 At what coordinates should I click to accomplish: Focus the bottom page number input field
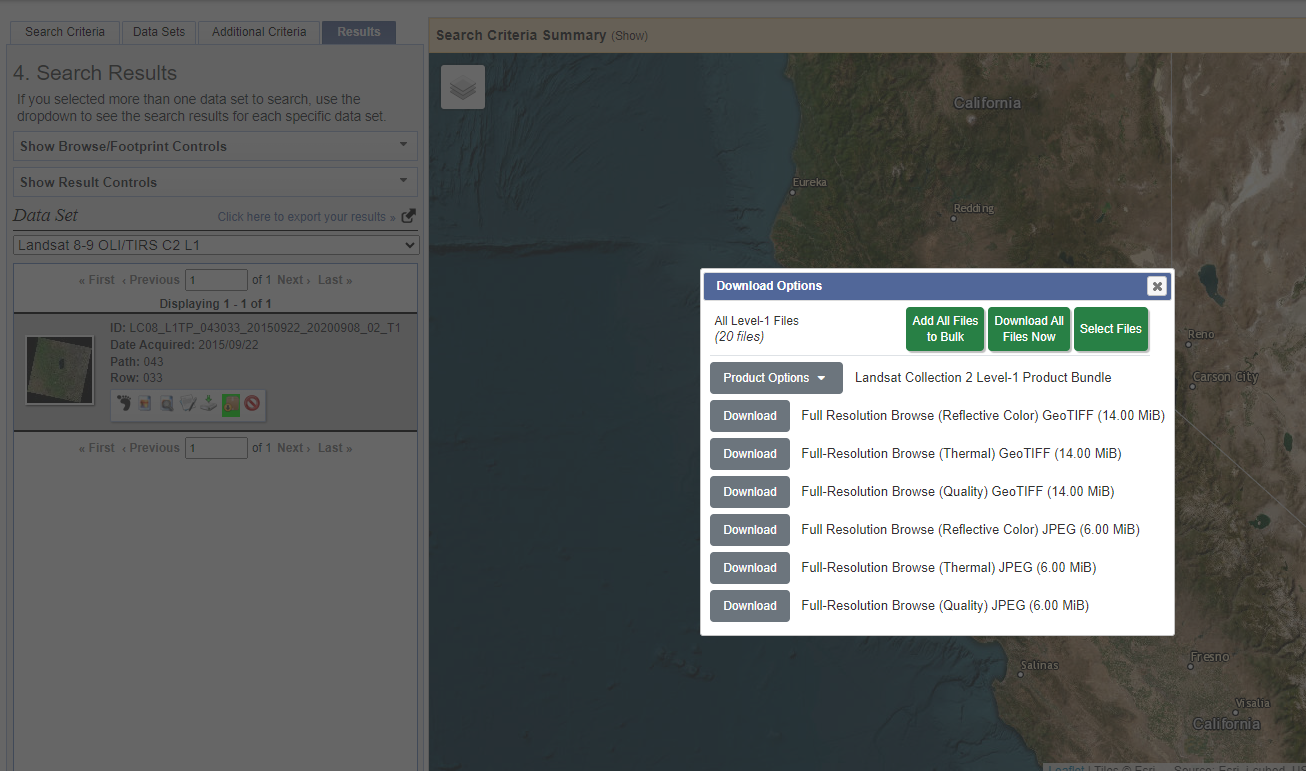coord(216,448)
